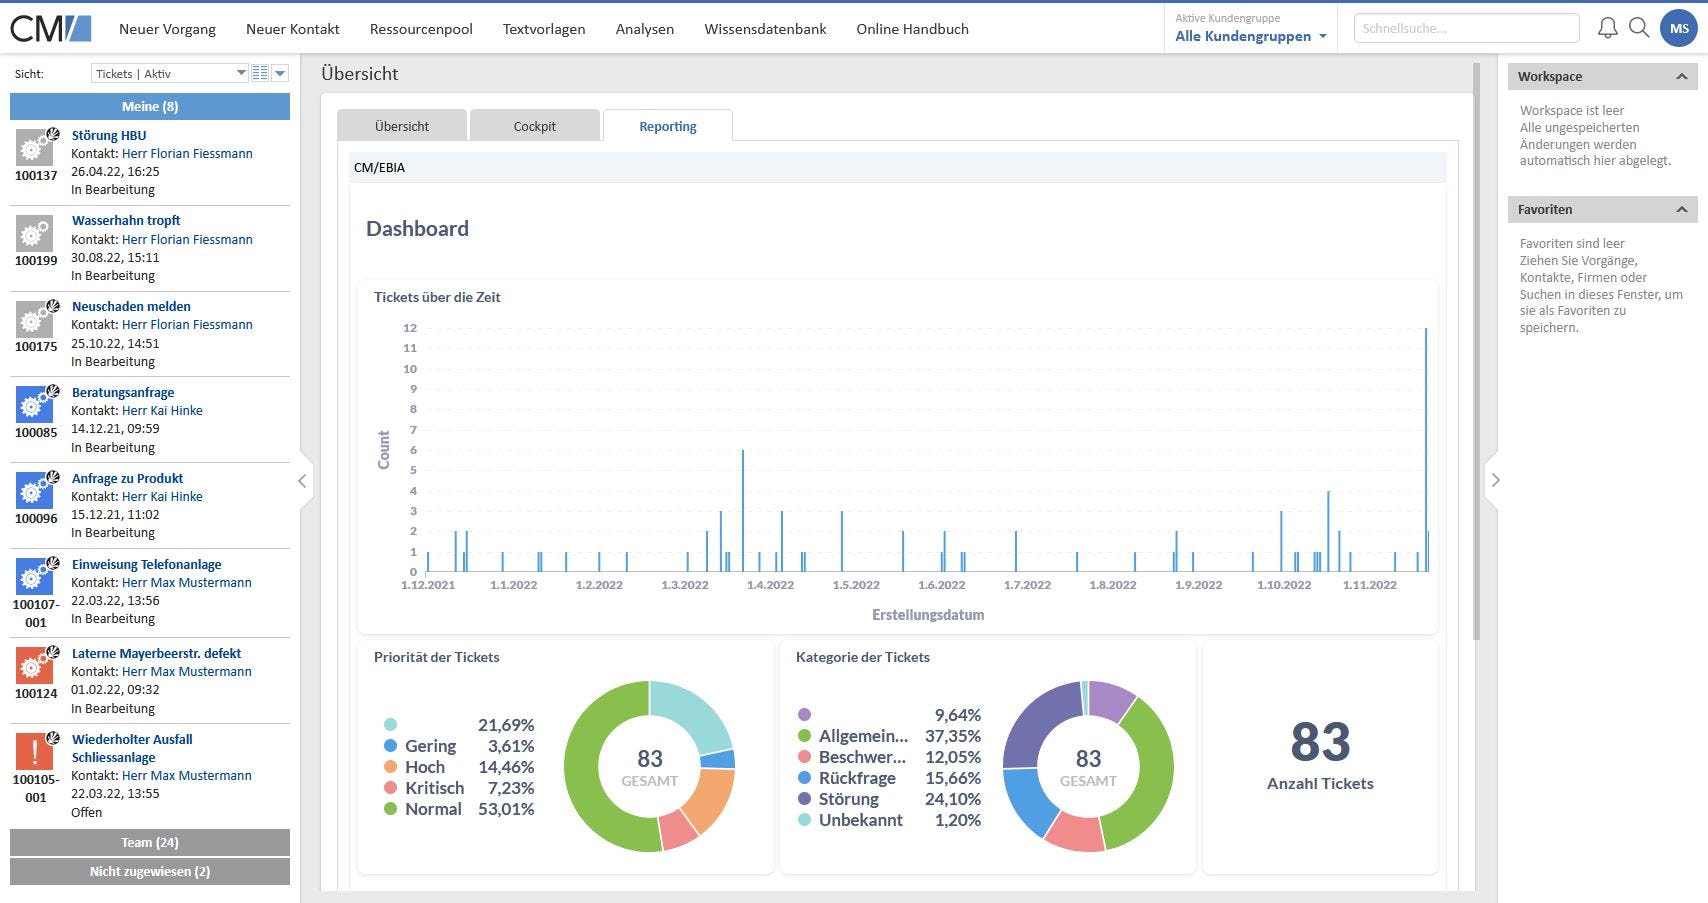1708x903 pixels.
Task: Click the ticket list view icon
Action: coord(260,73)
